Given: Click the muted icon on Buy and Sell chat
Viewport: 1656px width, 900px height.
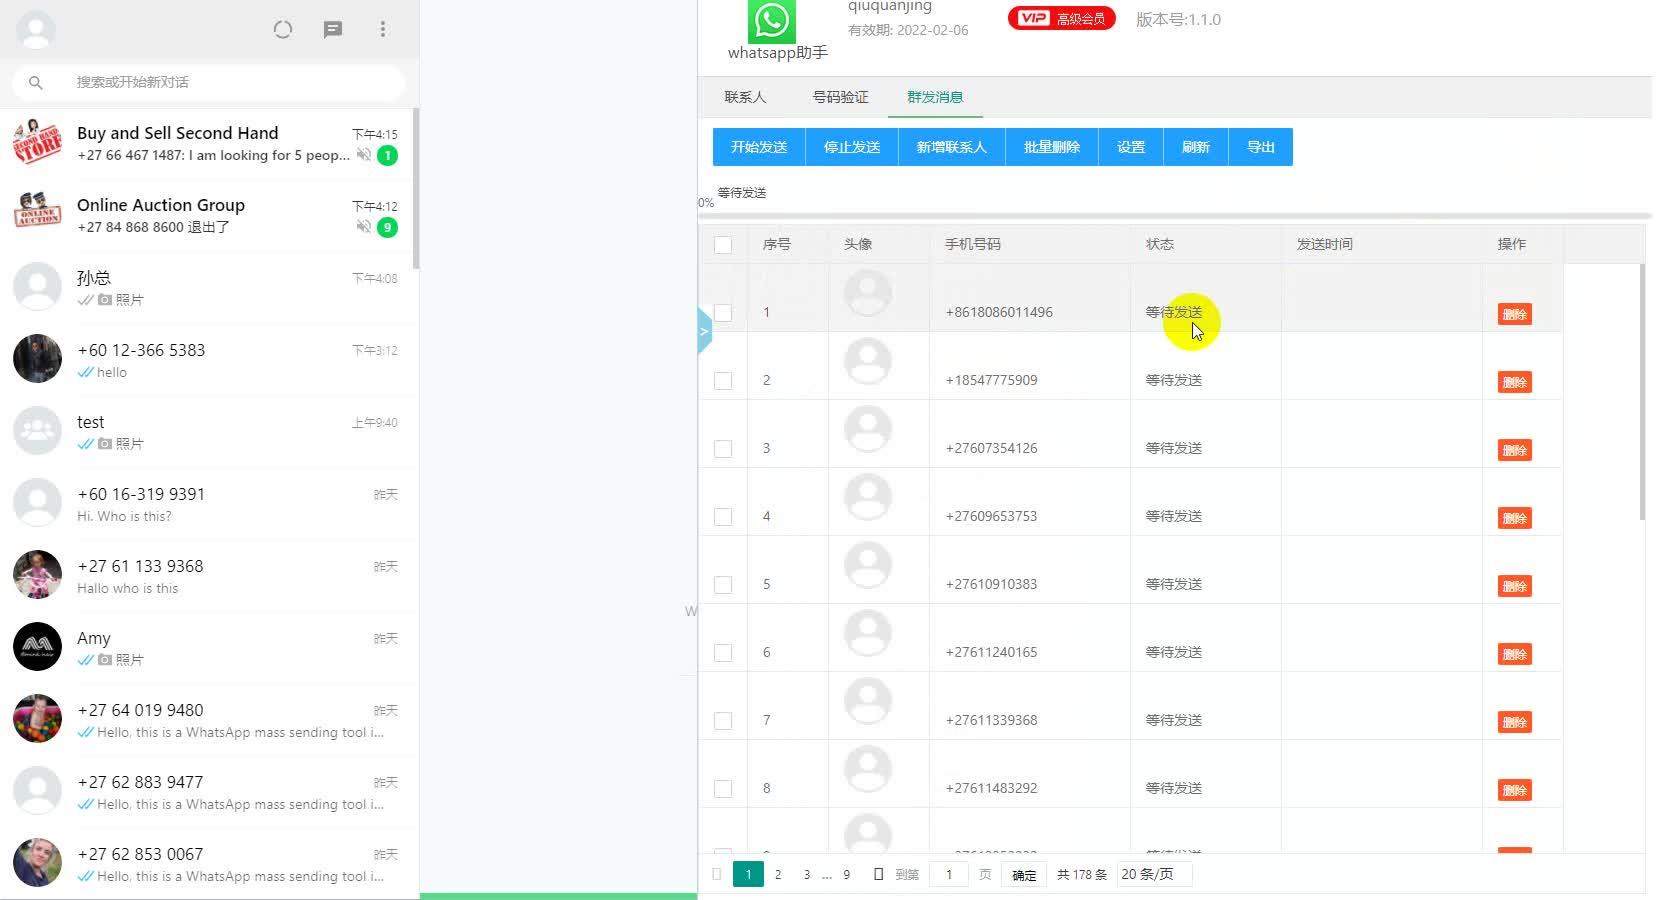Looking at the screenshot, I should point(364,155).
